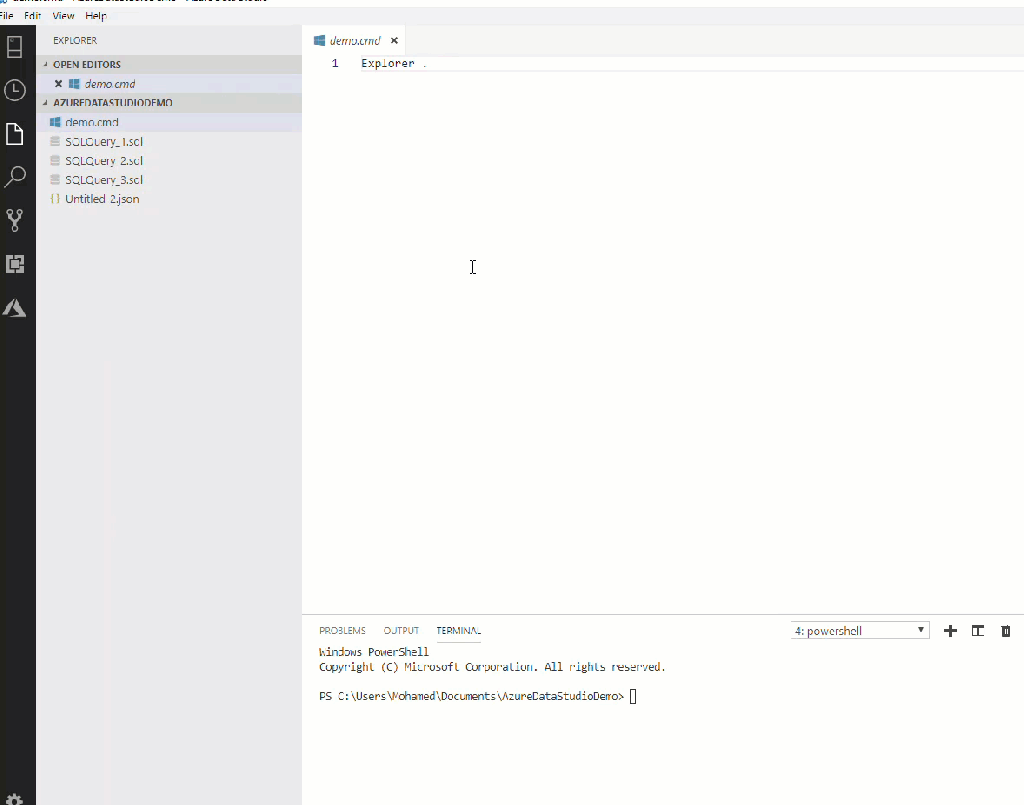
Task: Open the powershell terminal selector dropdown
Action: [x=860, y=631]
